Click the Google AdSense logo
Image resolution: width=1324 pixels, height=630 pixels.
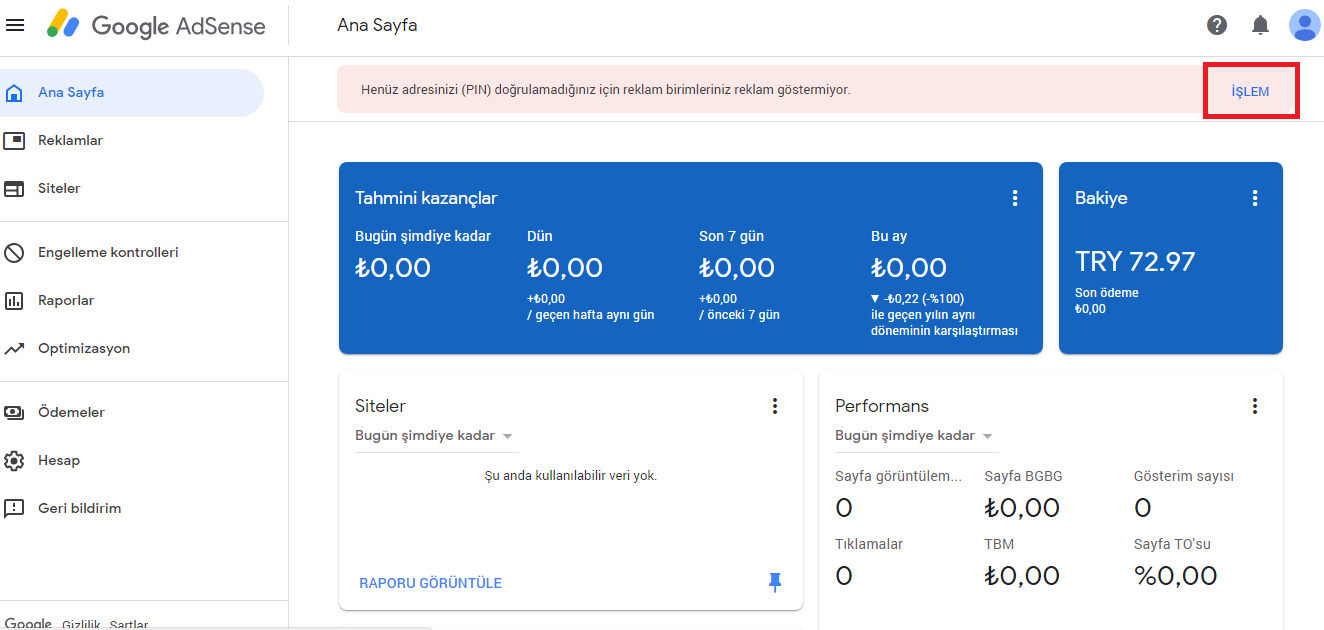click(x=156, y=25)
